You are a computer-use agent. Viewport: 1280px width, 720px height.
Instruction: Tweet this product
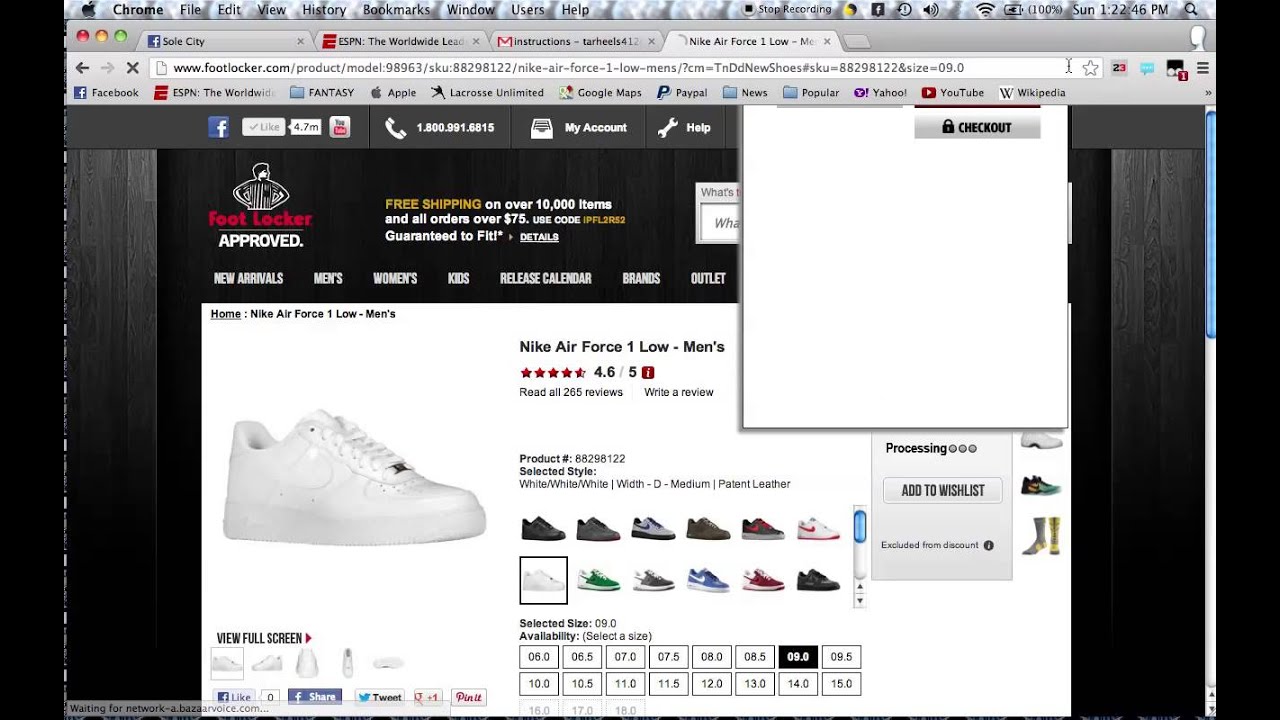pos(380,697)
